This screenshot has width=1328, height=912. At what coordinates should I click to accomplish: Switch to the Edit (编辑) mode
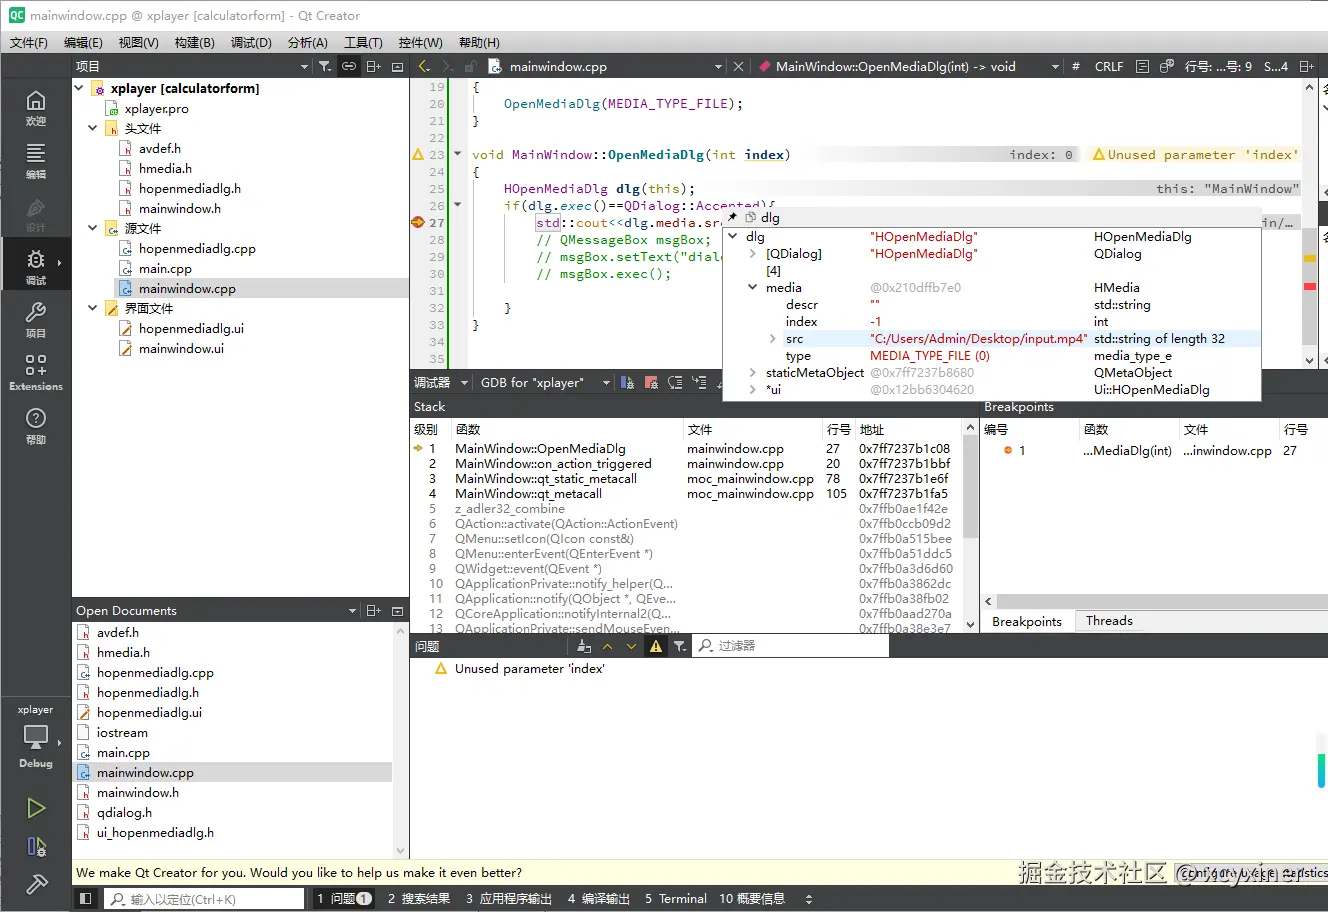36,160
